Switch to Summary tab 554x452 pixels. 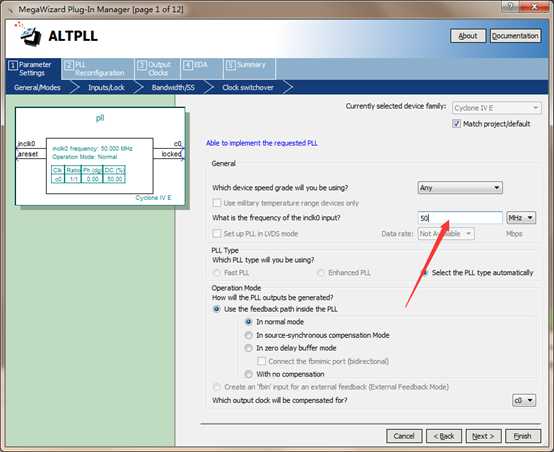click(x=249, y=69)
